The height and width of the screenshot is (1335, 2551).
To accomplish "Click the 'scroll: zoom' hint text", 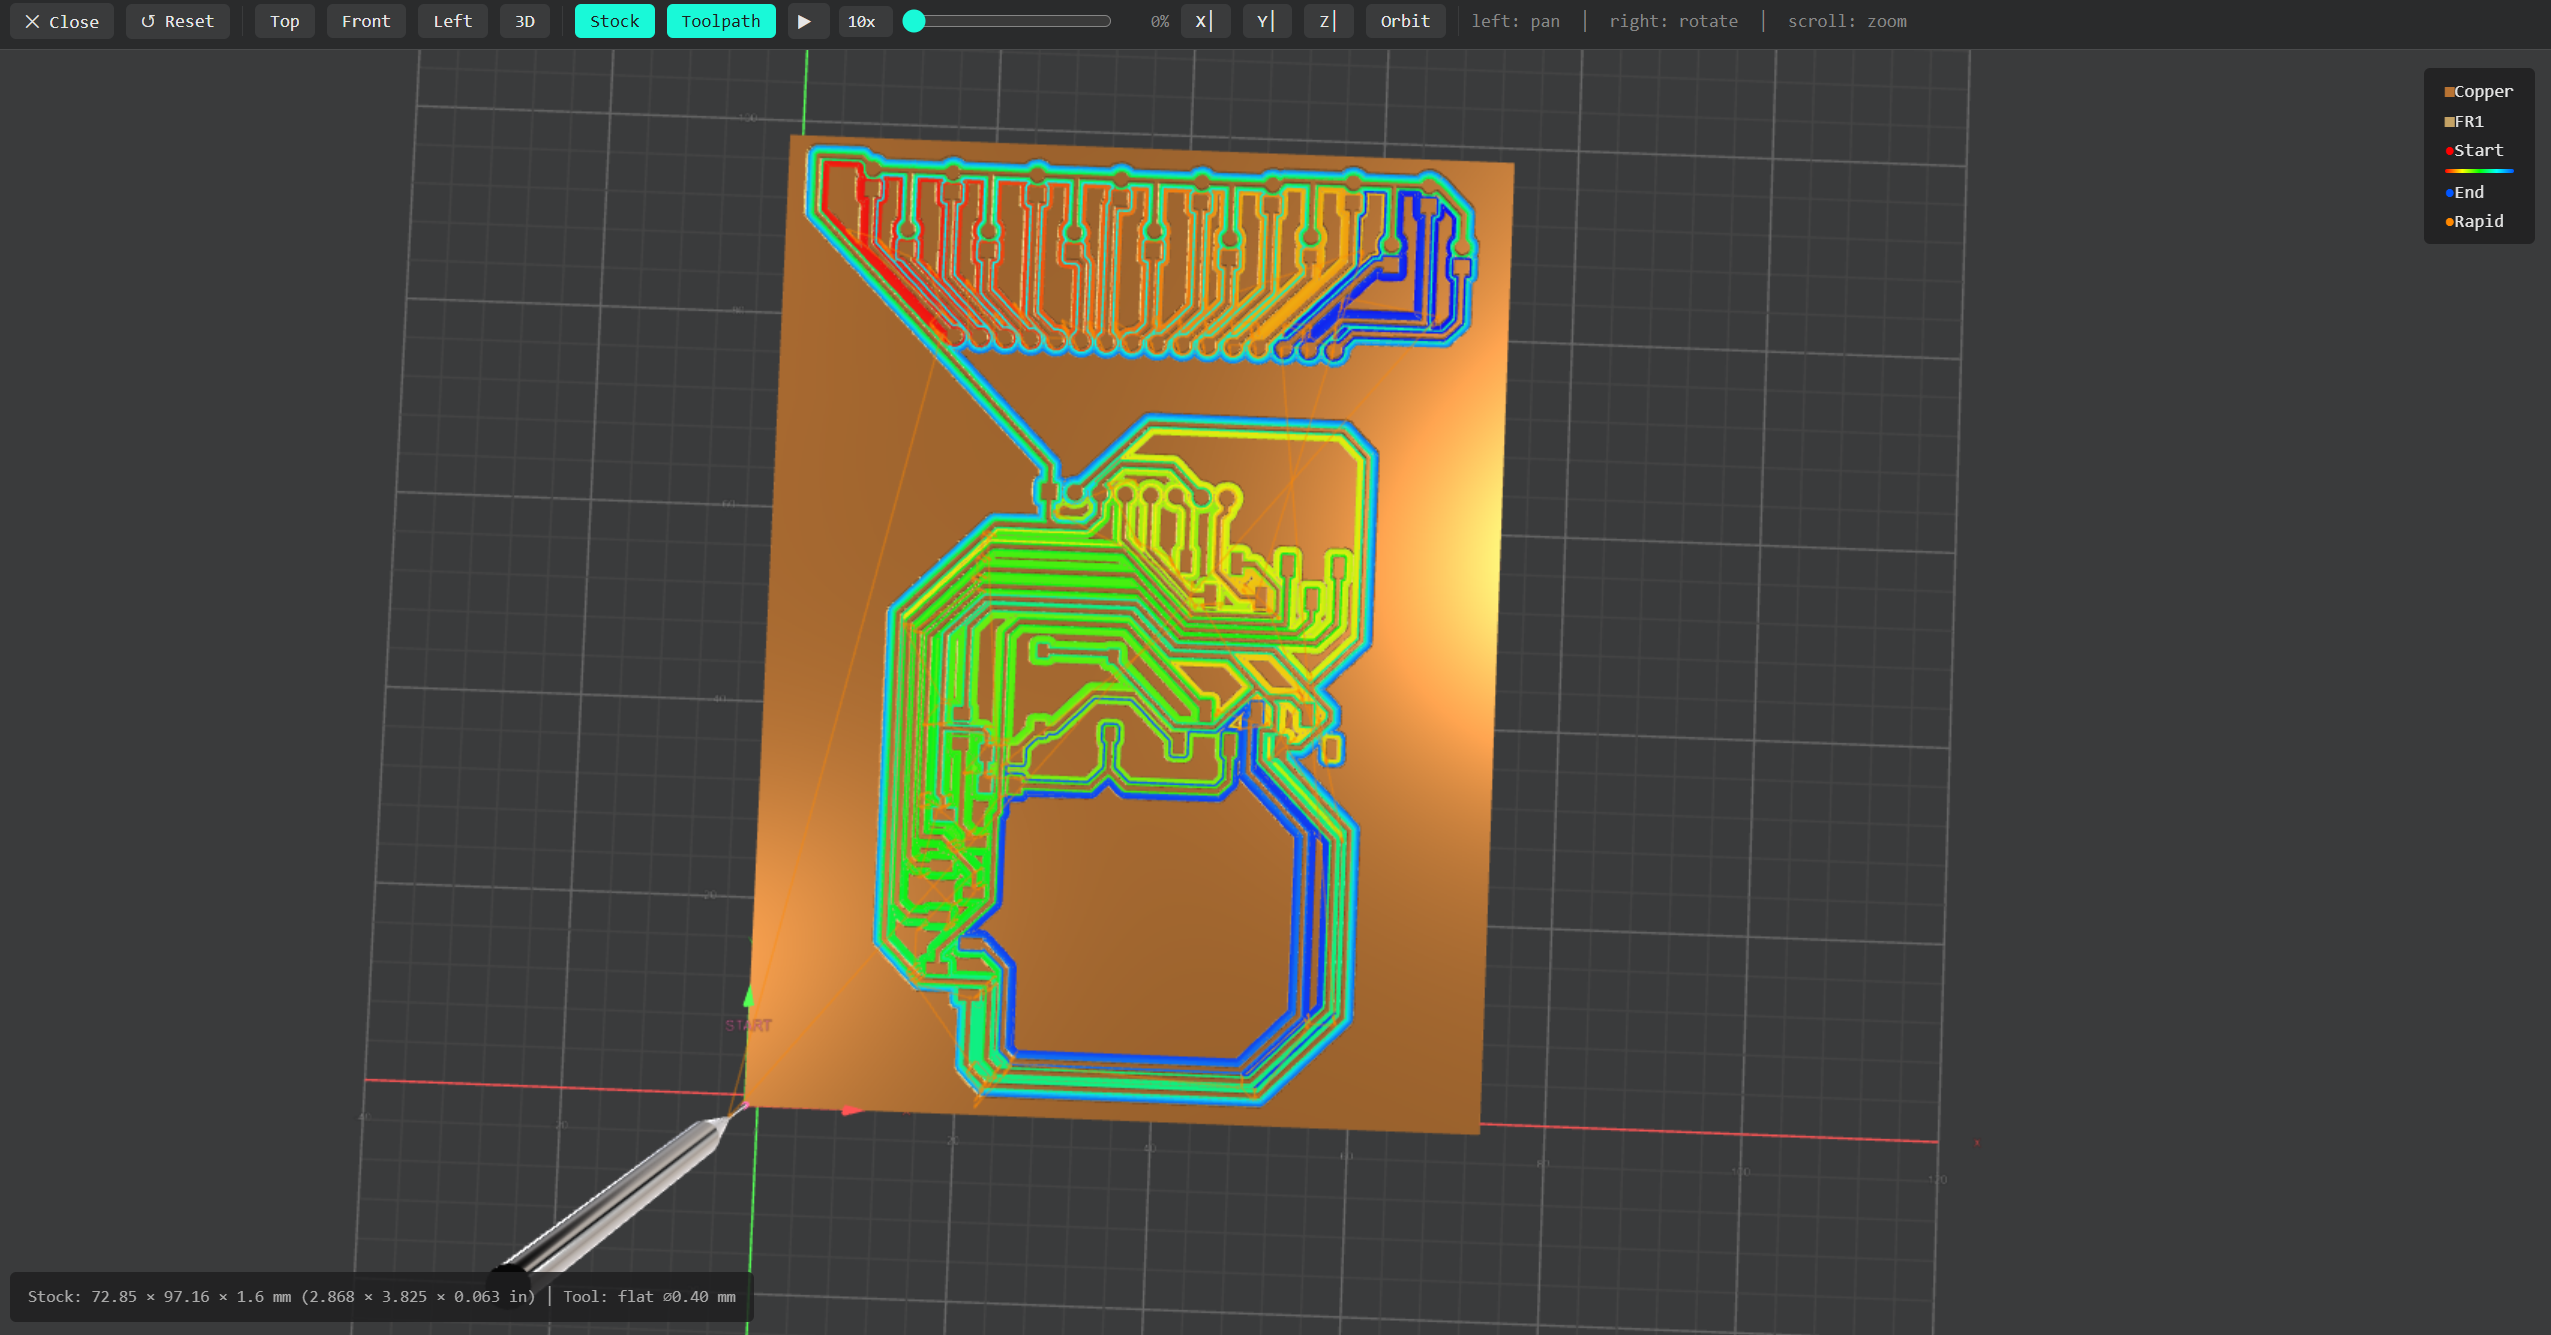I will [x=1847, y=21].
